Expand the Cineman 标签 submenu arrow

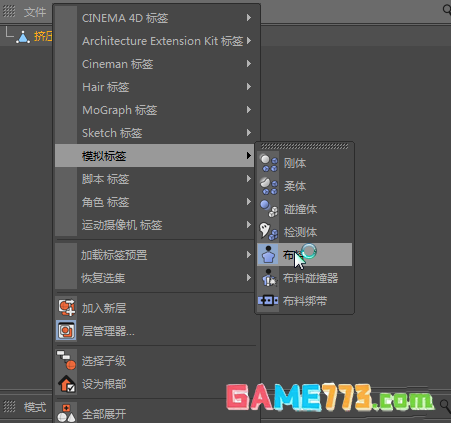click(x=249, y=64)
